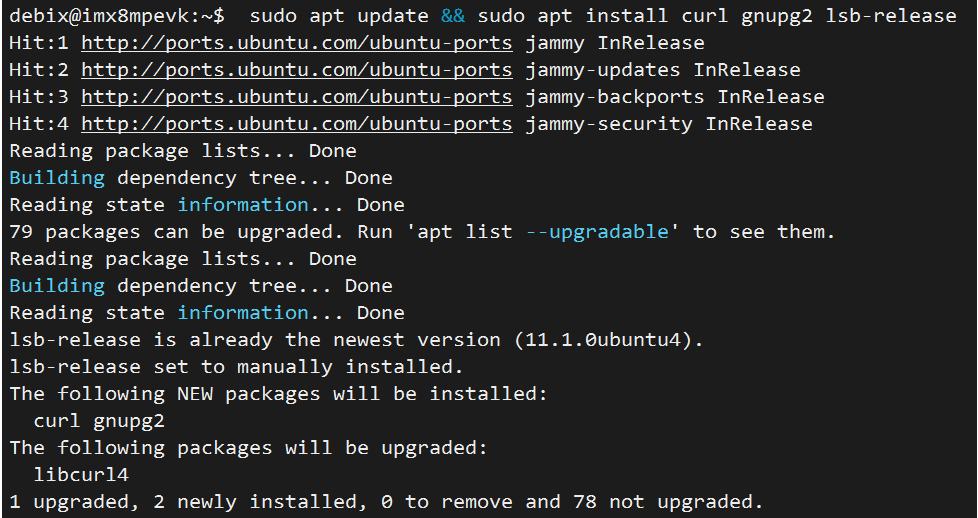Open the jammy-backports ports.ubuntu.com link

(297, 97)
